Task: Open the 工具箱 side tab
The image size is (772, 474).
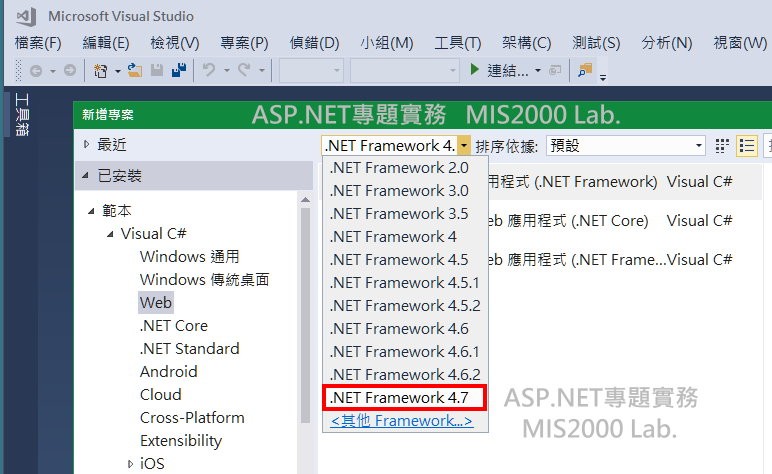Action: click(x=22, y=114)
